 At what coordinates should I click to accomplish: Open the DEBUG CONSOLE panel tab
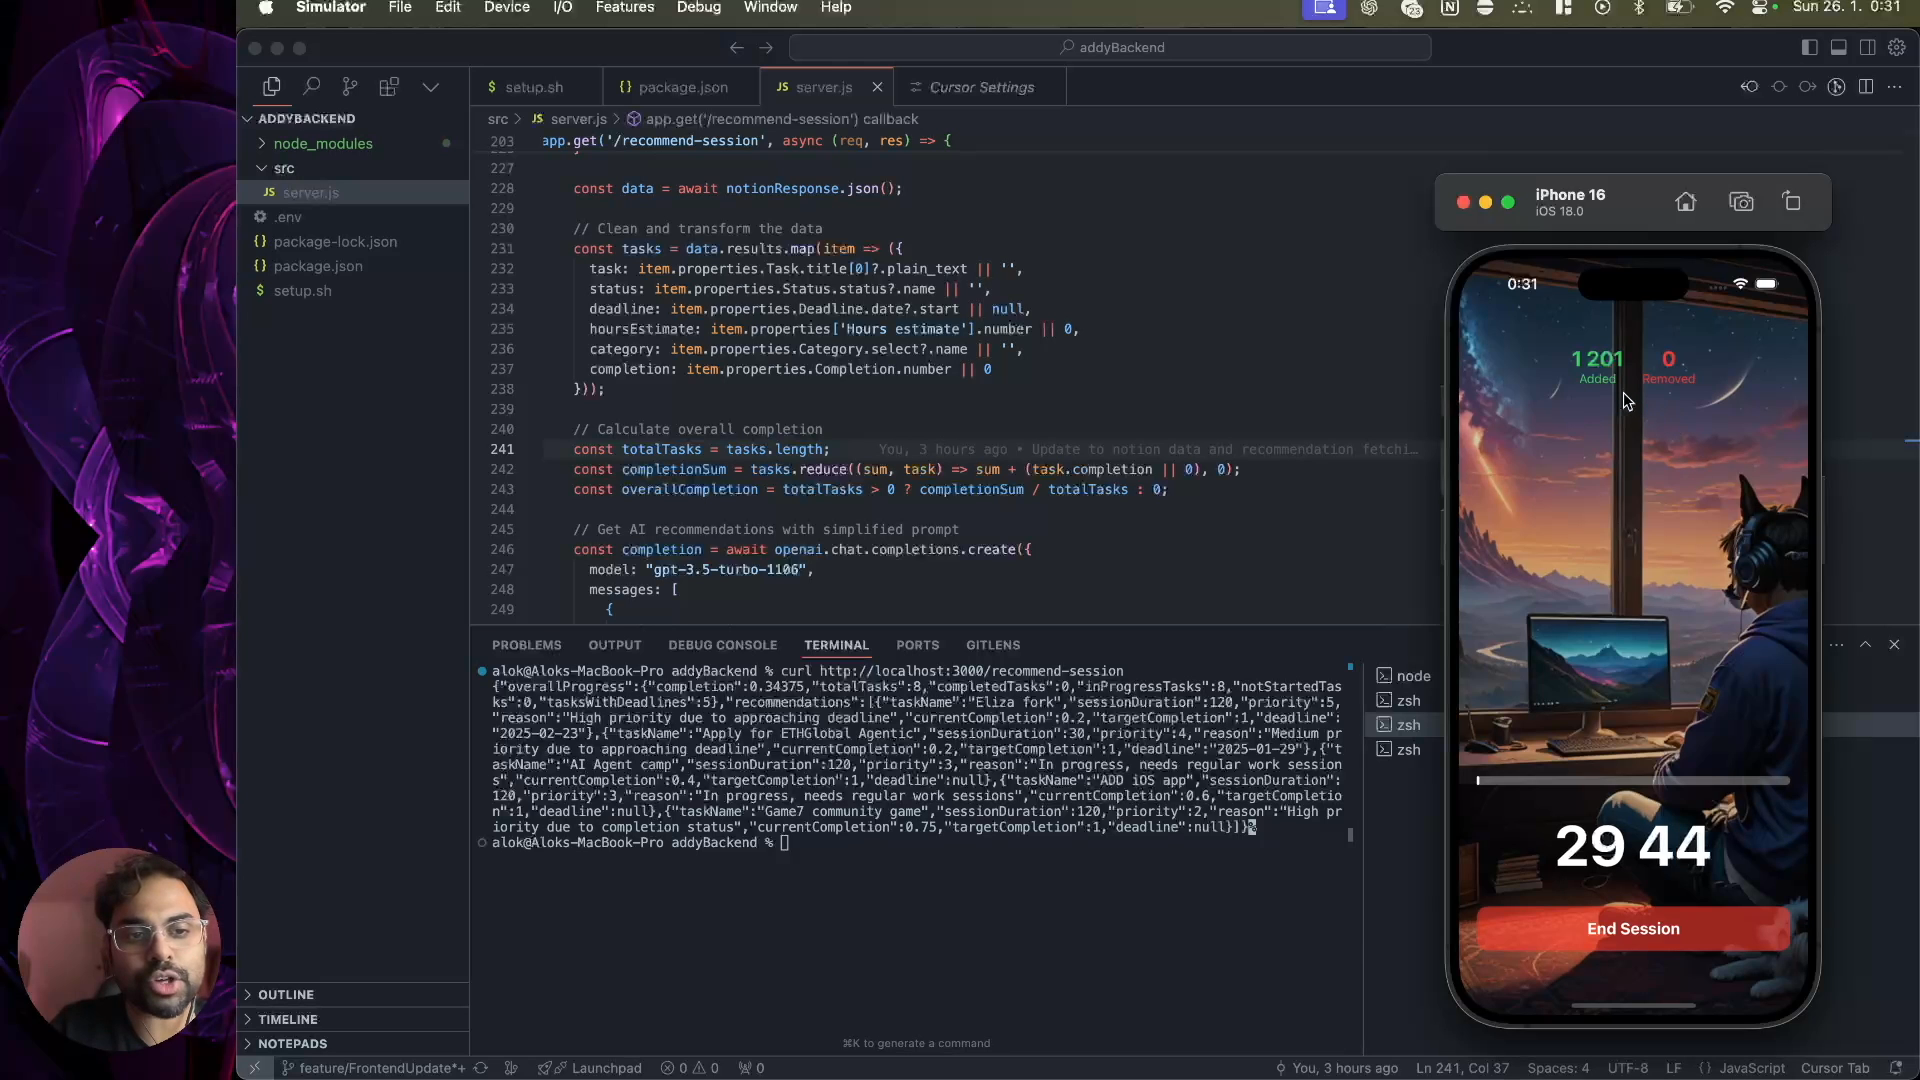point(722,645)
